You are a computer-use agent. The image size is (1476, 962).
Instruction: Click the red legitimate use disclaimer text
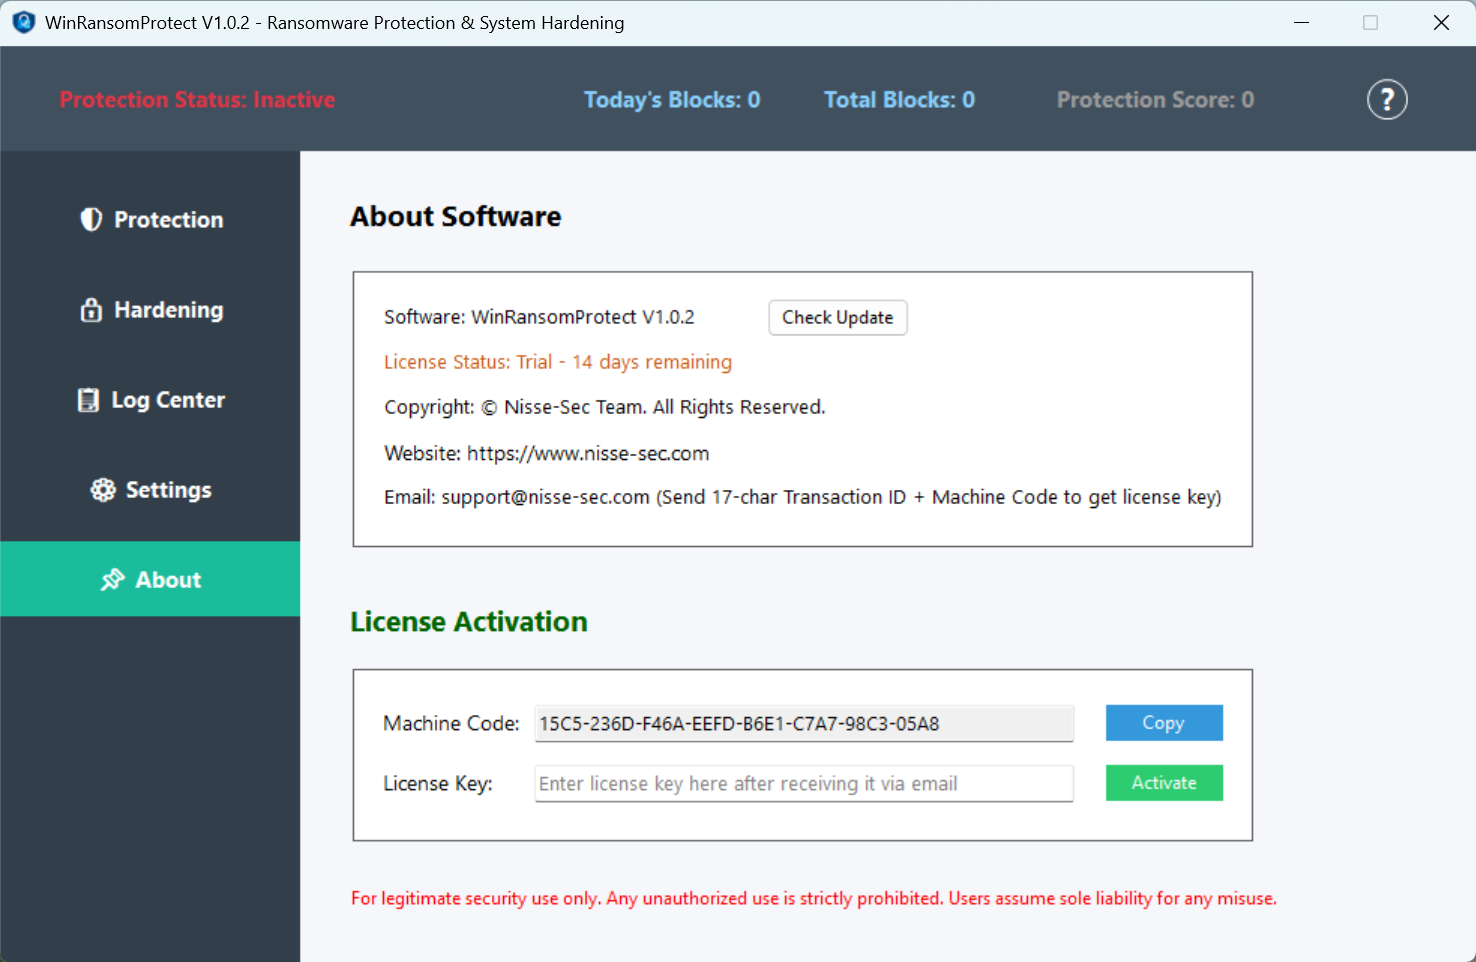814,898
